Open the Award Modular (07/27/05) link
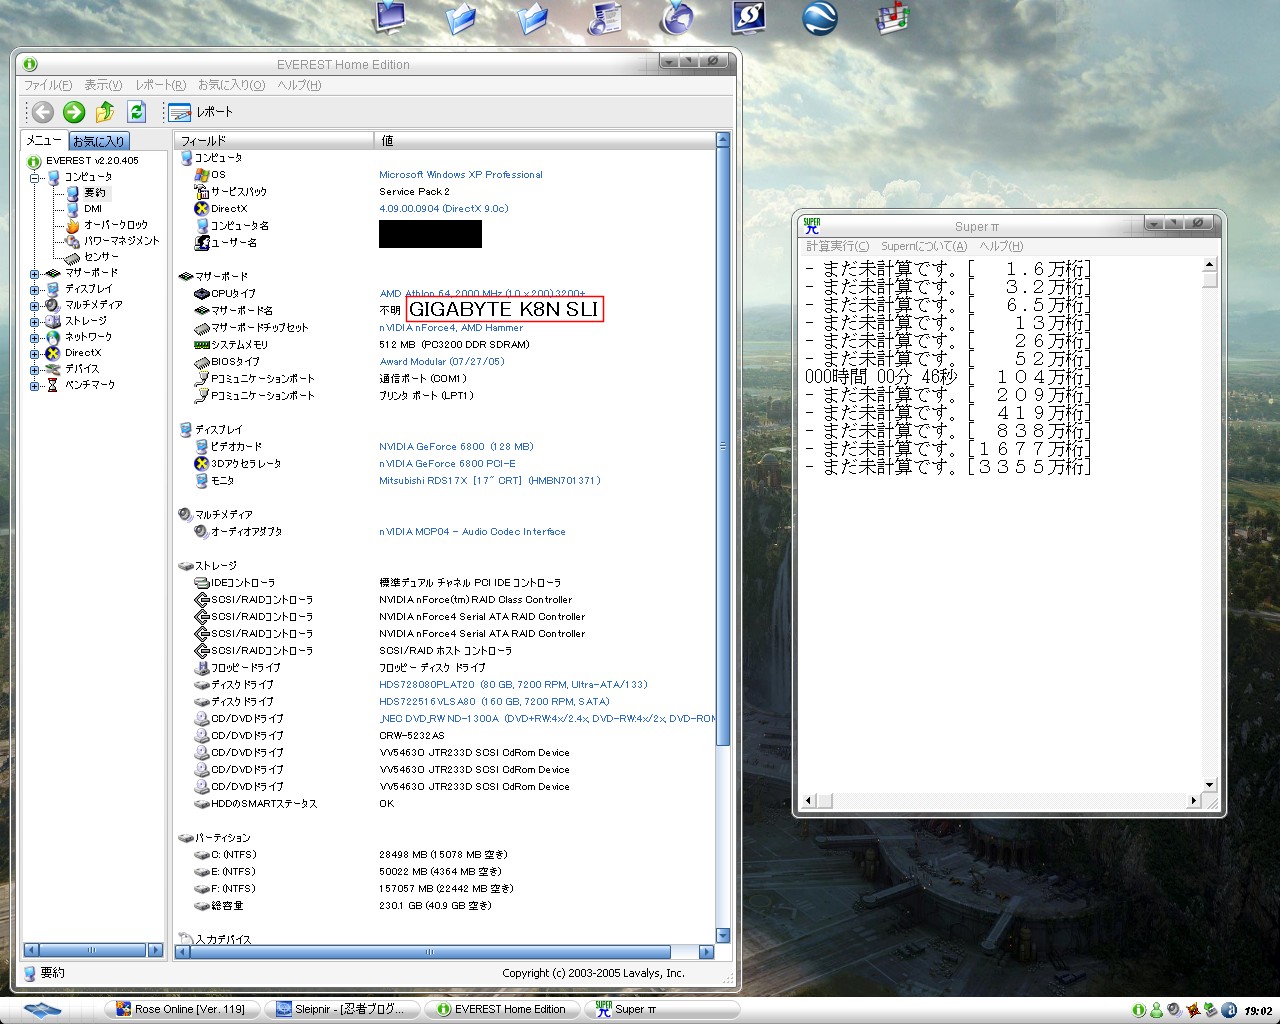The height and width of the screenshot is (1024, 1280). tap(442, 362)
